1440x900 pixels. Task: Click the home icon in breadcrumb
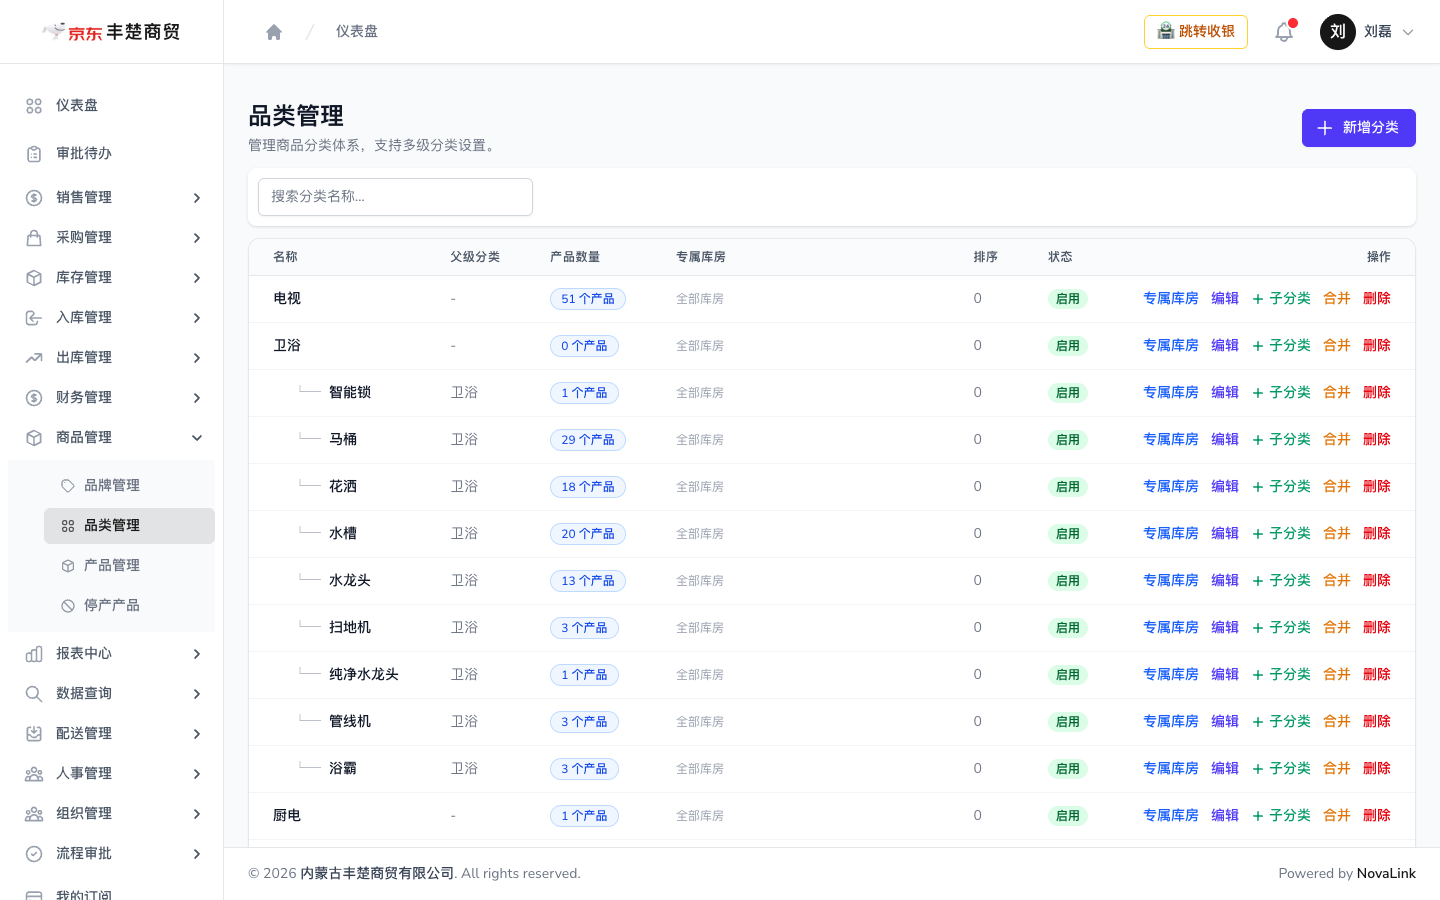[x=274, y=32]
